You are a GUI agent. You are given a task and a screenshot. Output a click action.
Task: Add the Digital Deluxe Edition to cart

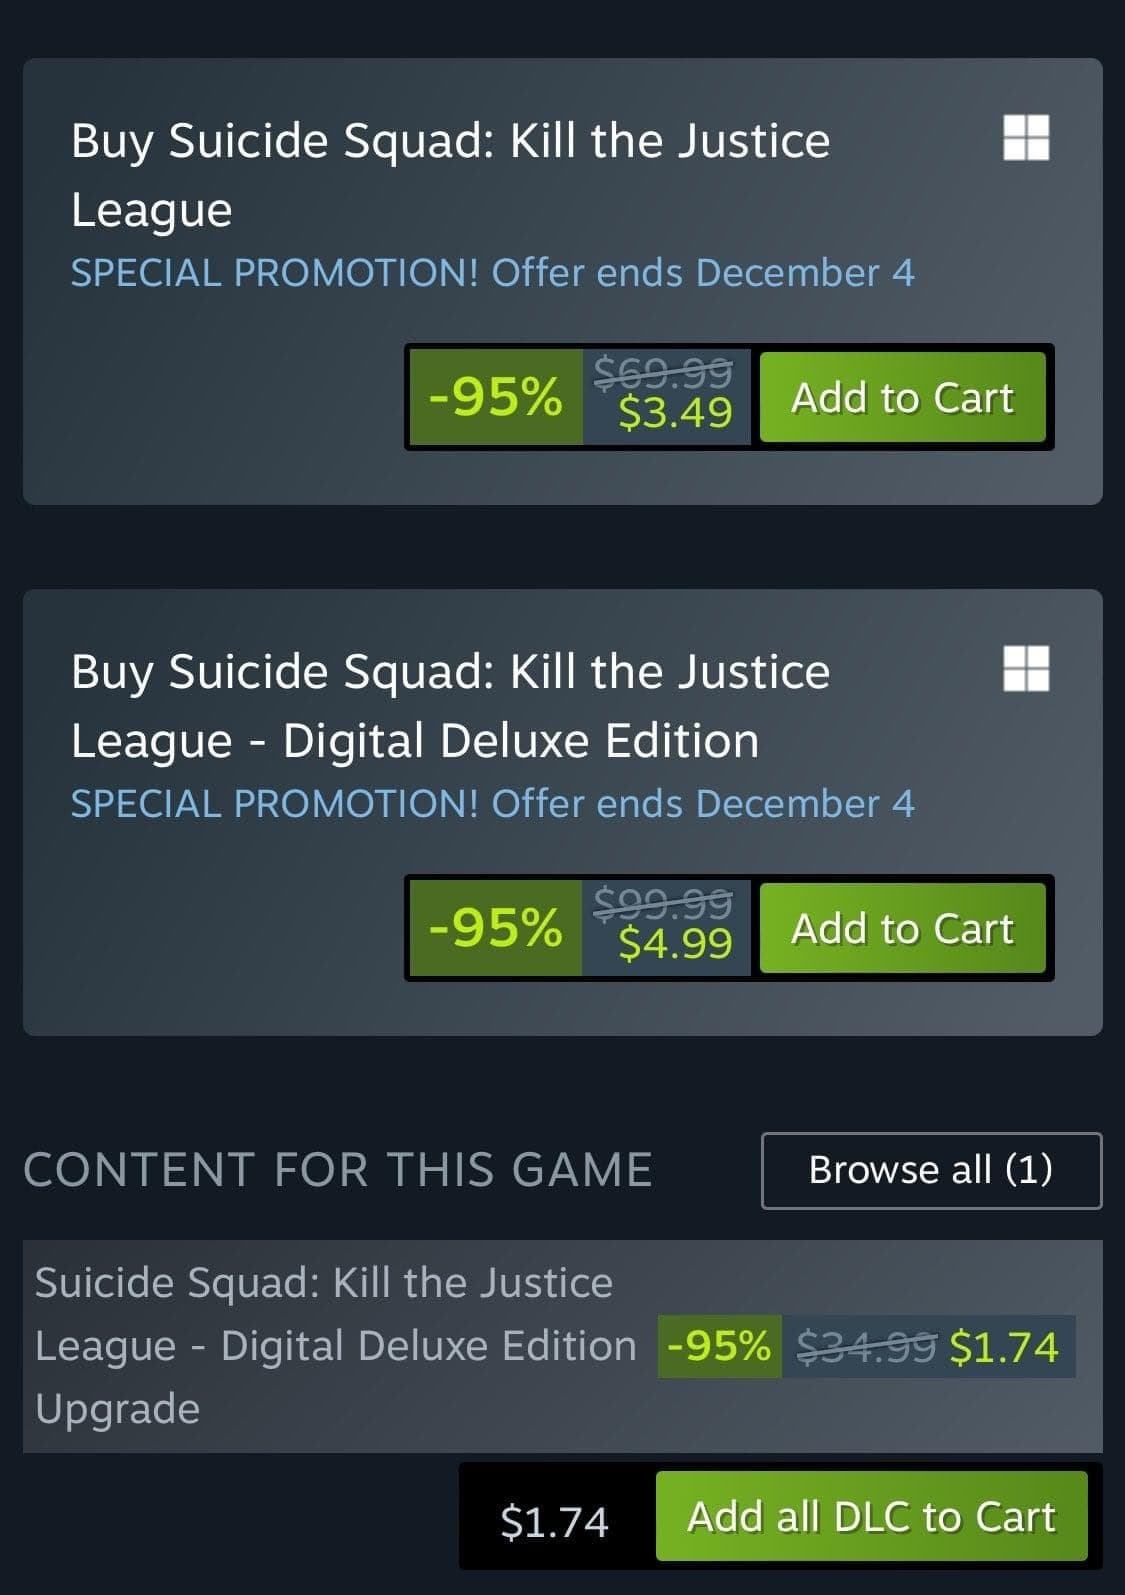(x=902, y=928)
